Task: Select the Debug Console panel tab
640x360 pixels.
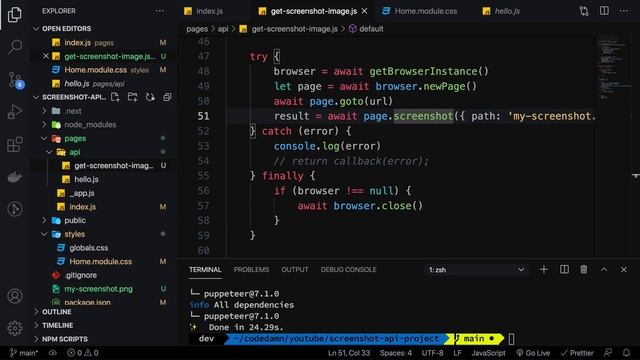Action: click(348, 270)
